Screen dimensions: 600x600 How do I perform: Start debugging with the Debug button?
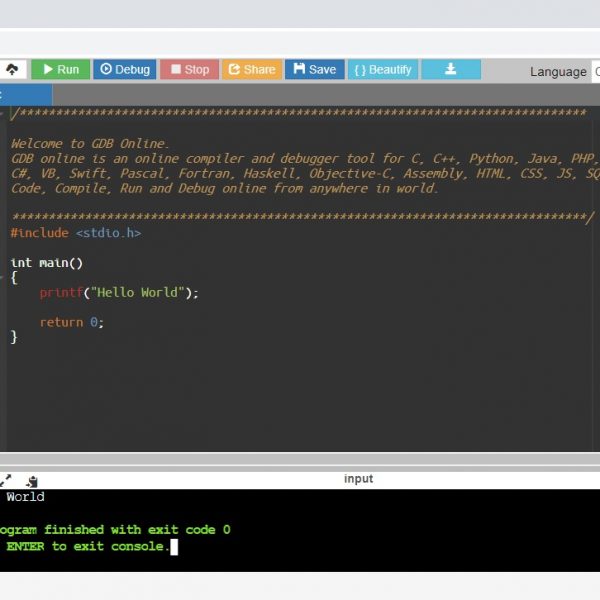(x=124, y=69)
